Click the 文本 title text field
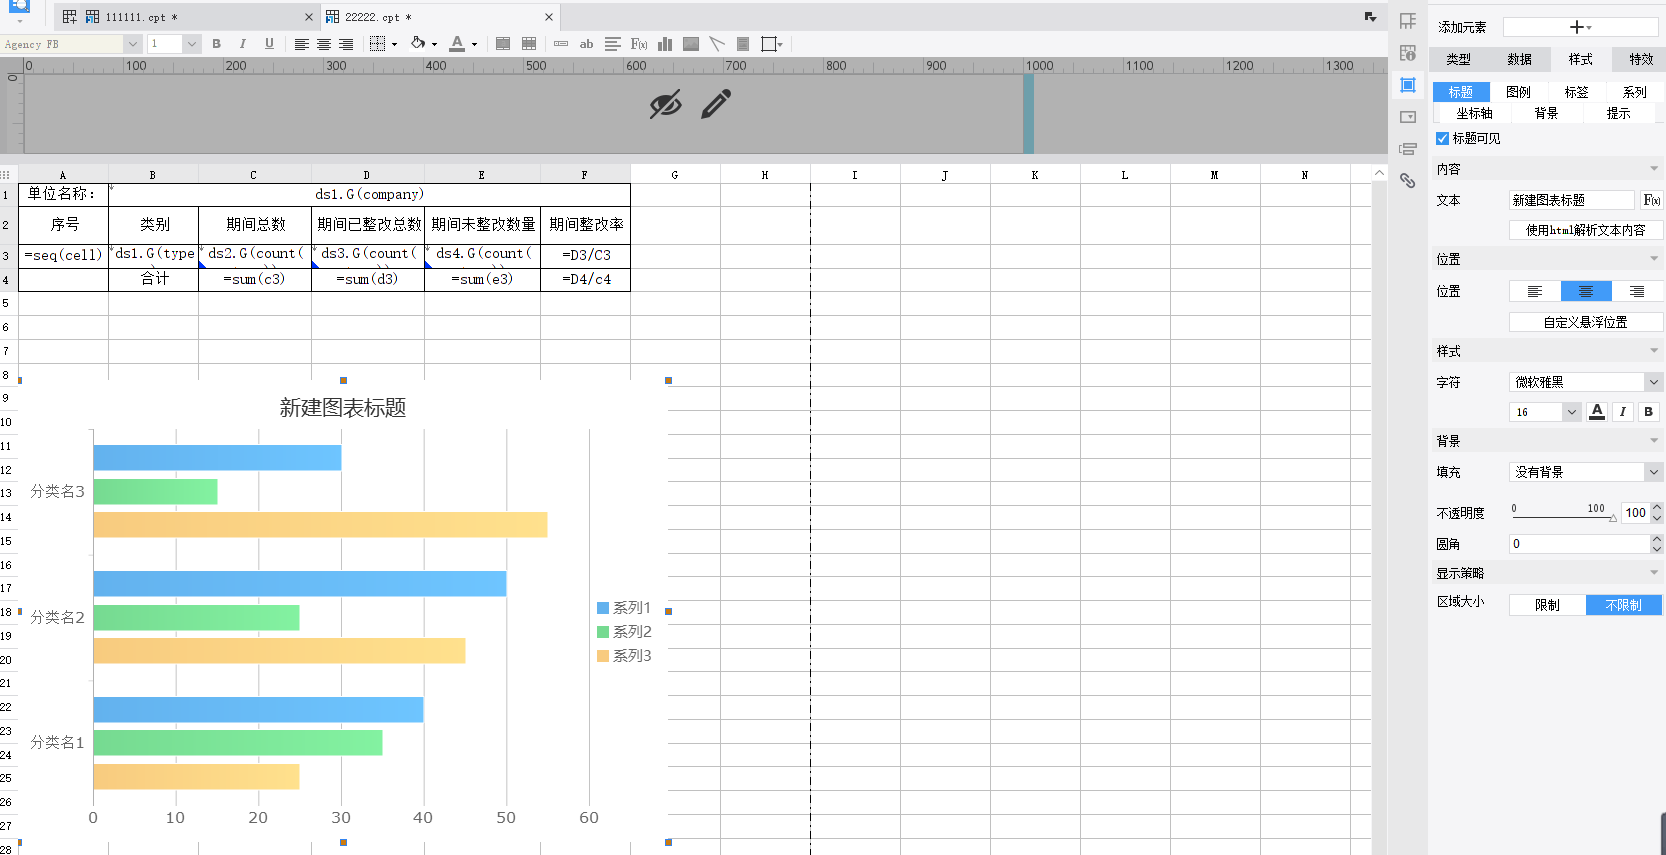1666x855 pixels. [1571, 200]
